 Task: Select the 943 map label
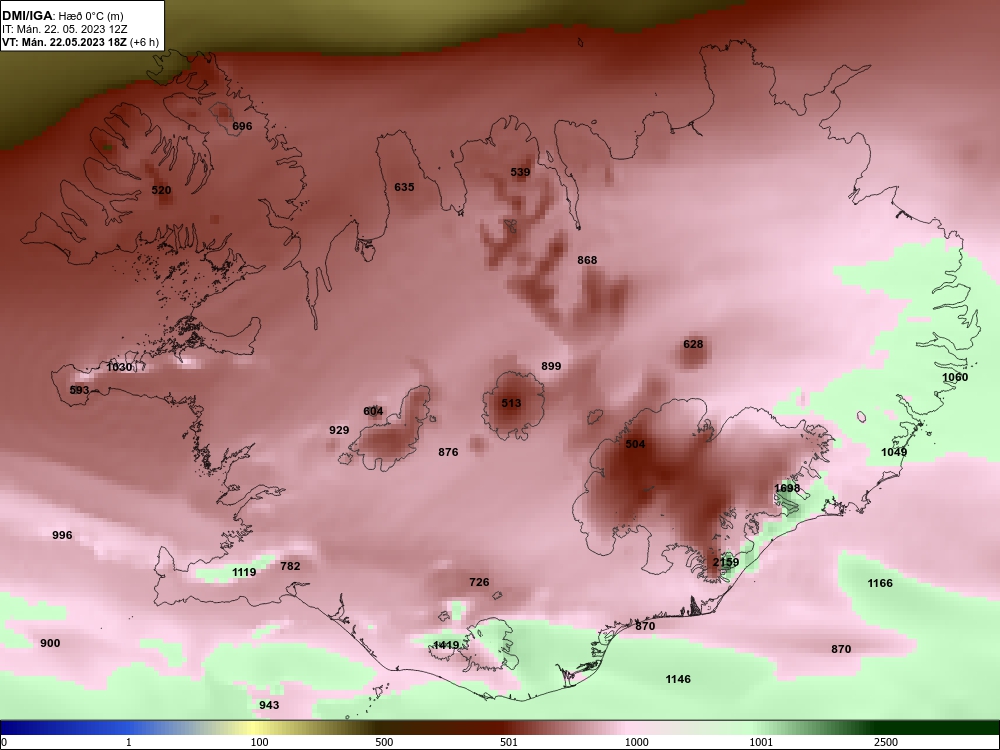pos(269,705)
